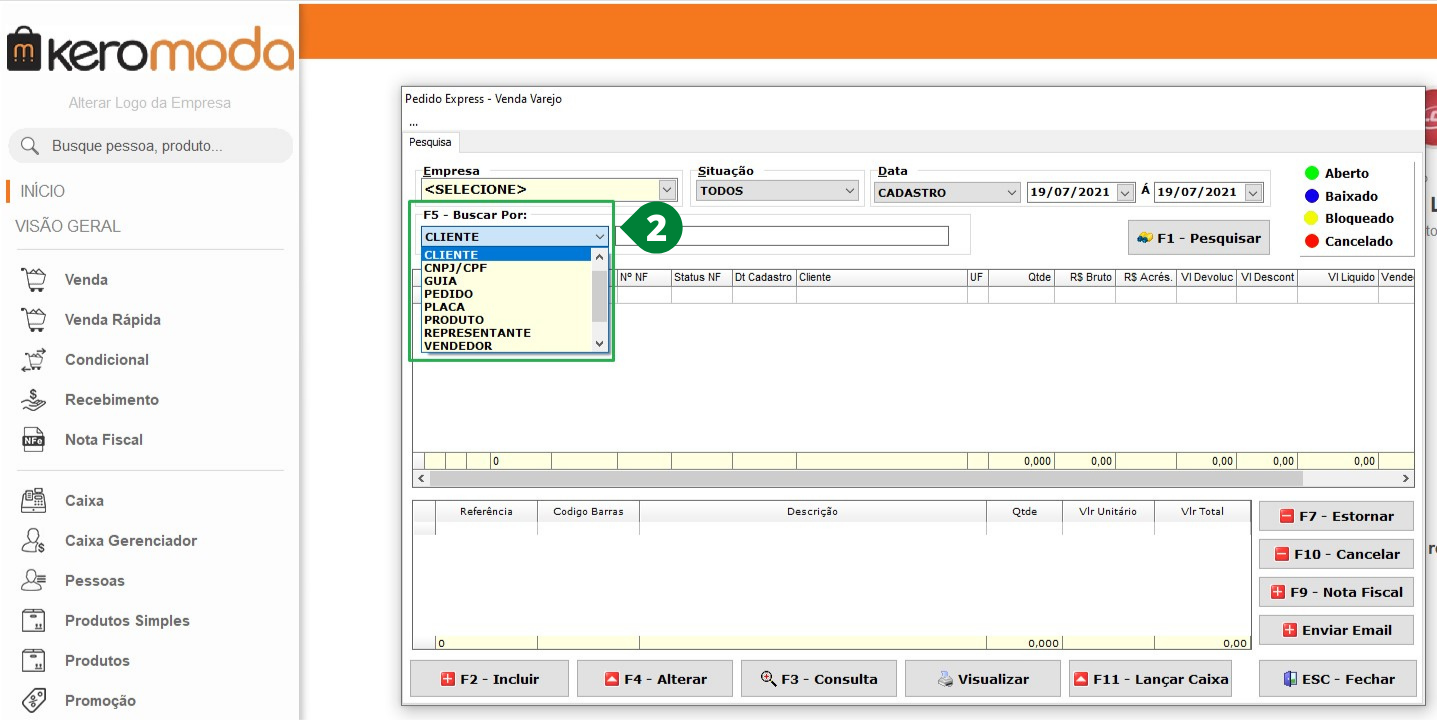The height and width of the screenshot is (720, 1437).
Task: Click the F2 - Incluir button
Action: [x=489, y=679]
